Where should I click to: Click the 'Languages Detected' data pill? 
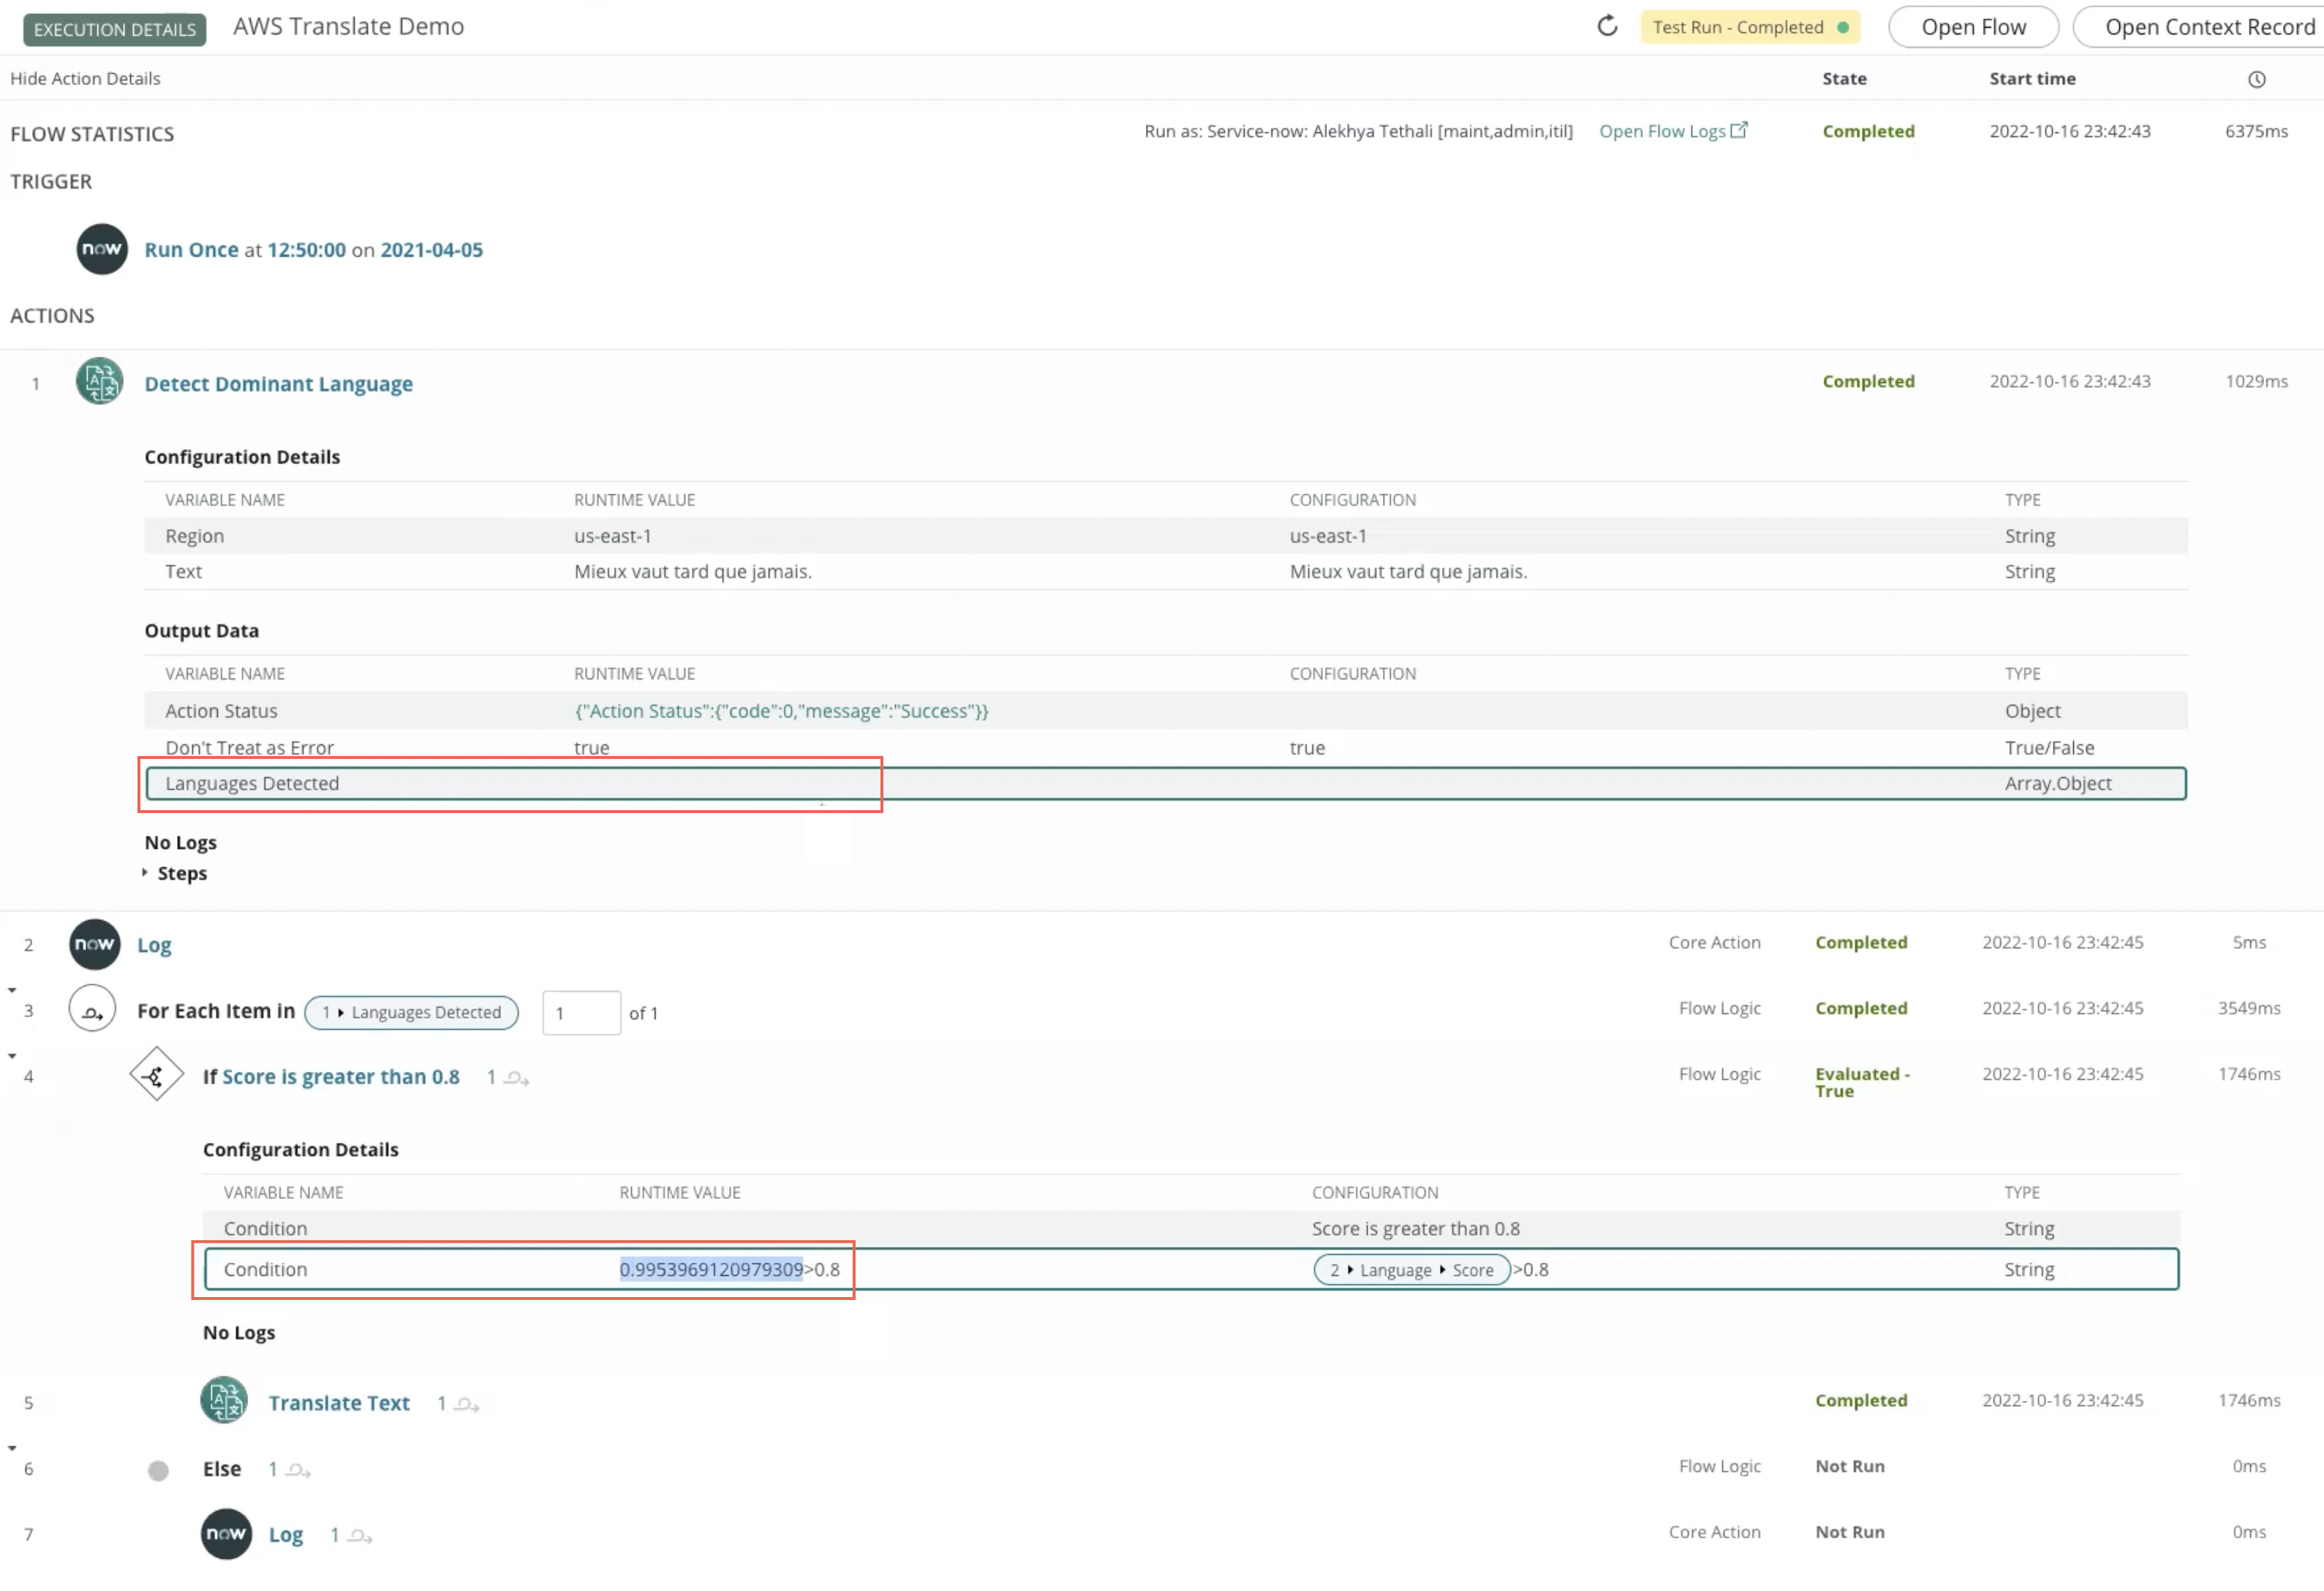[411, 1012]
